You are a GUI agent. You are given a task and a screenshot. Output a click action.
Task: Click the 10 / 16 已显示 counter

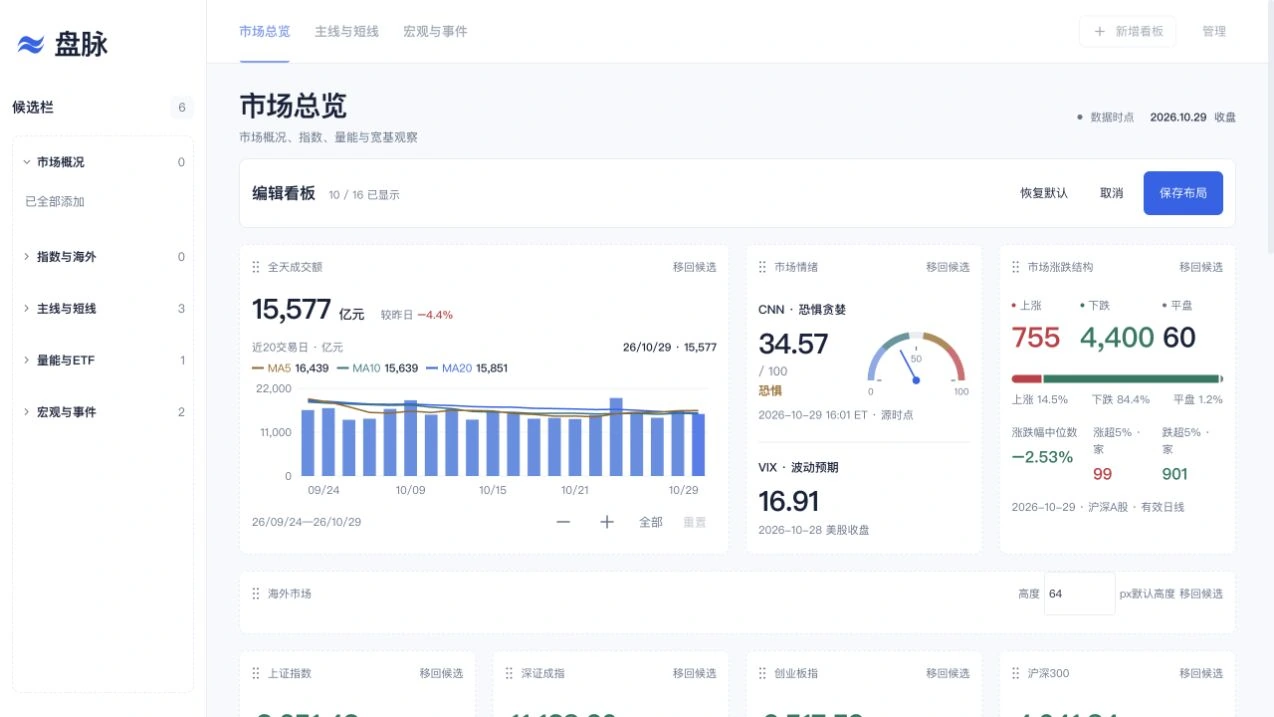coord(364,195)
